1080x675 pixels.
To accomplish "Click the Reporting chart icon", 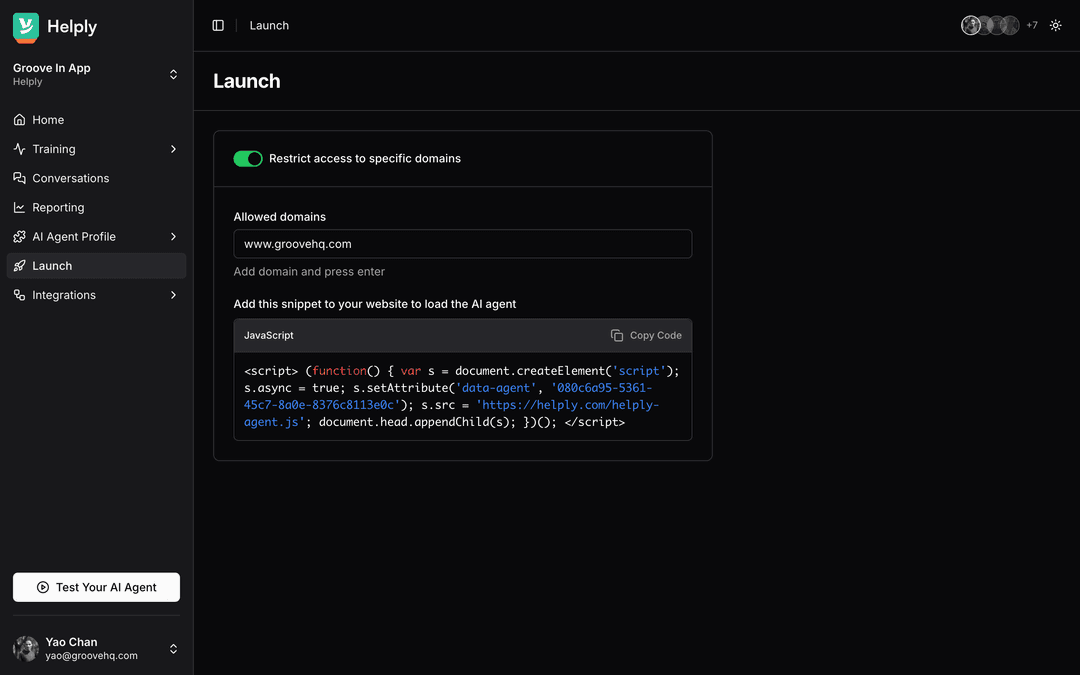I will click(x=19, y=207).
